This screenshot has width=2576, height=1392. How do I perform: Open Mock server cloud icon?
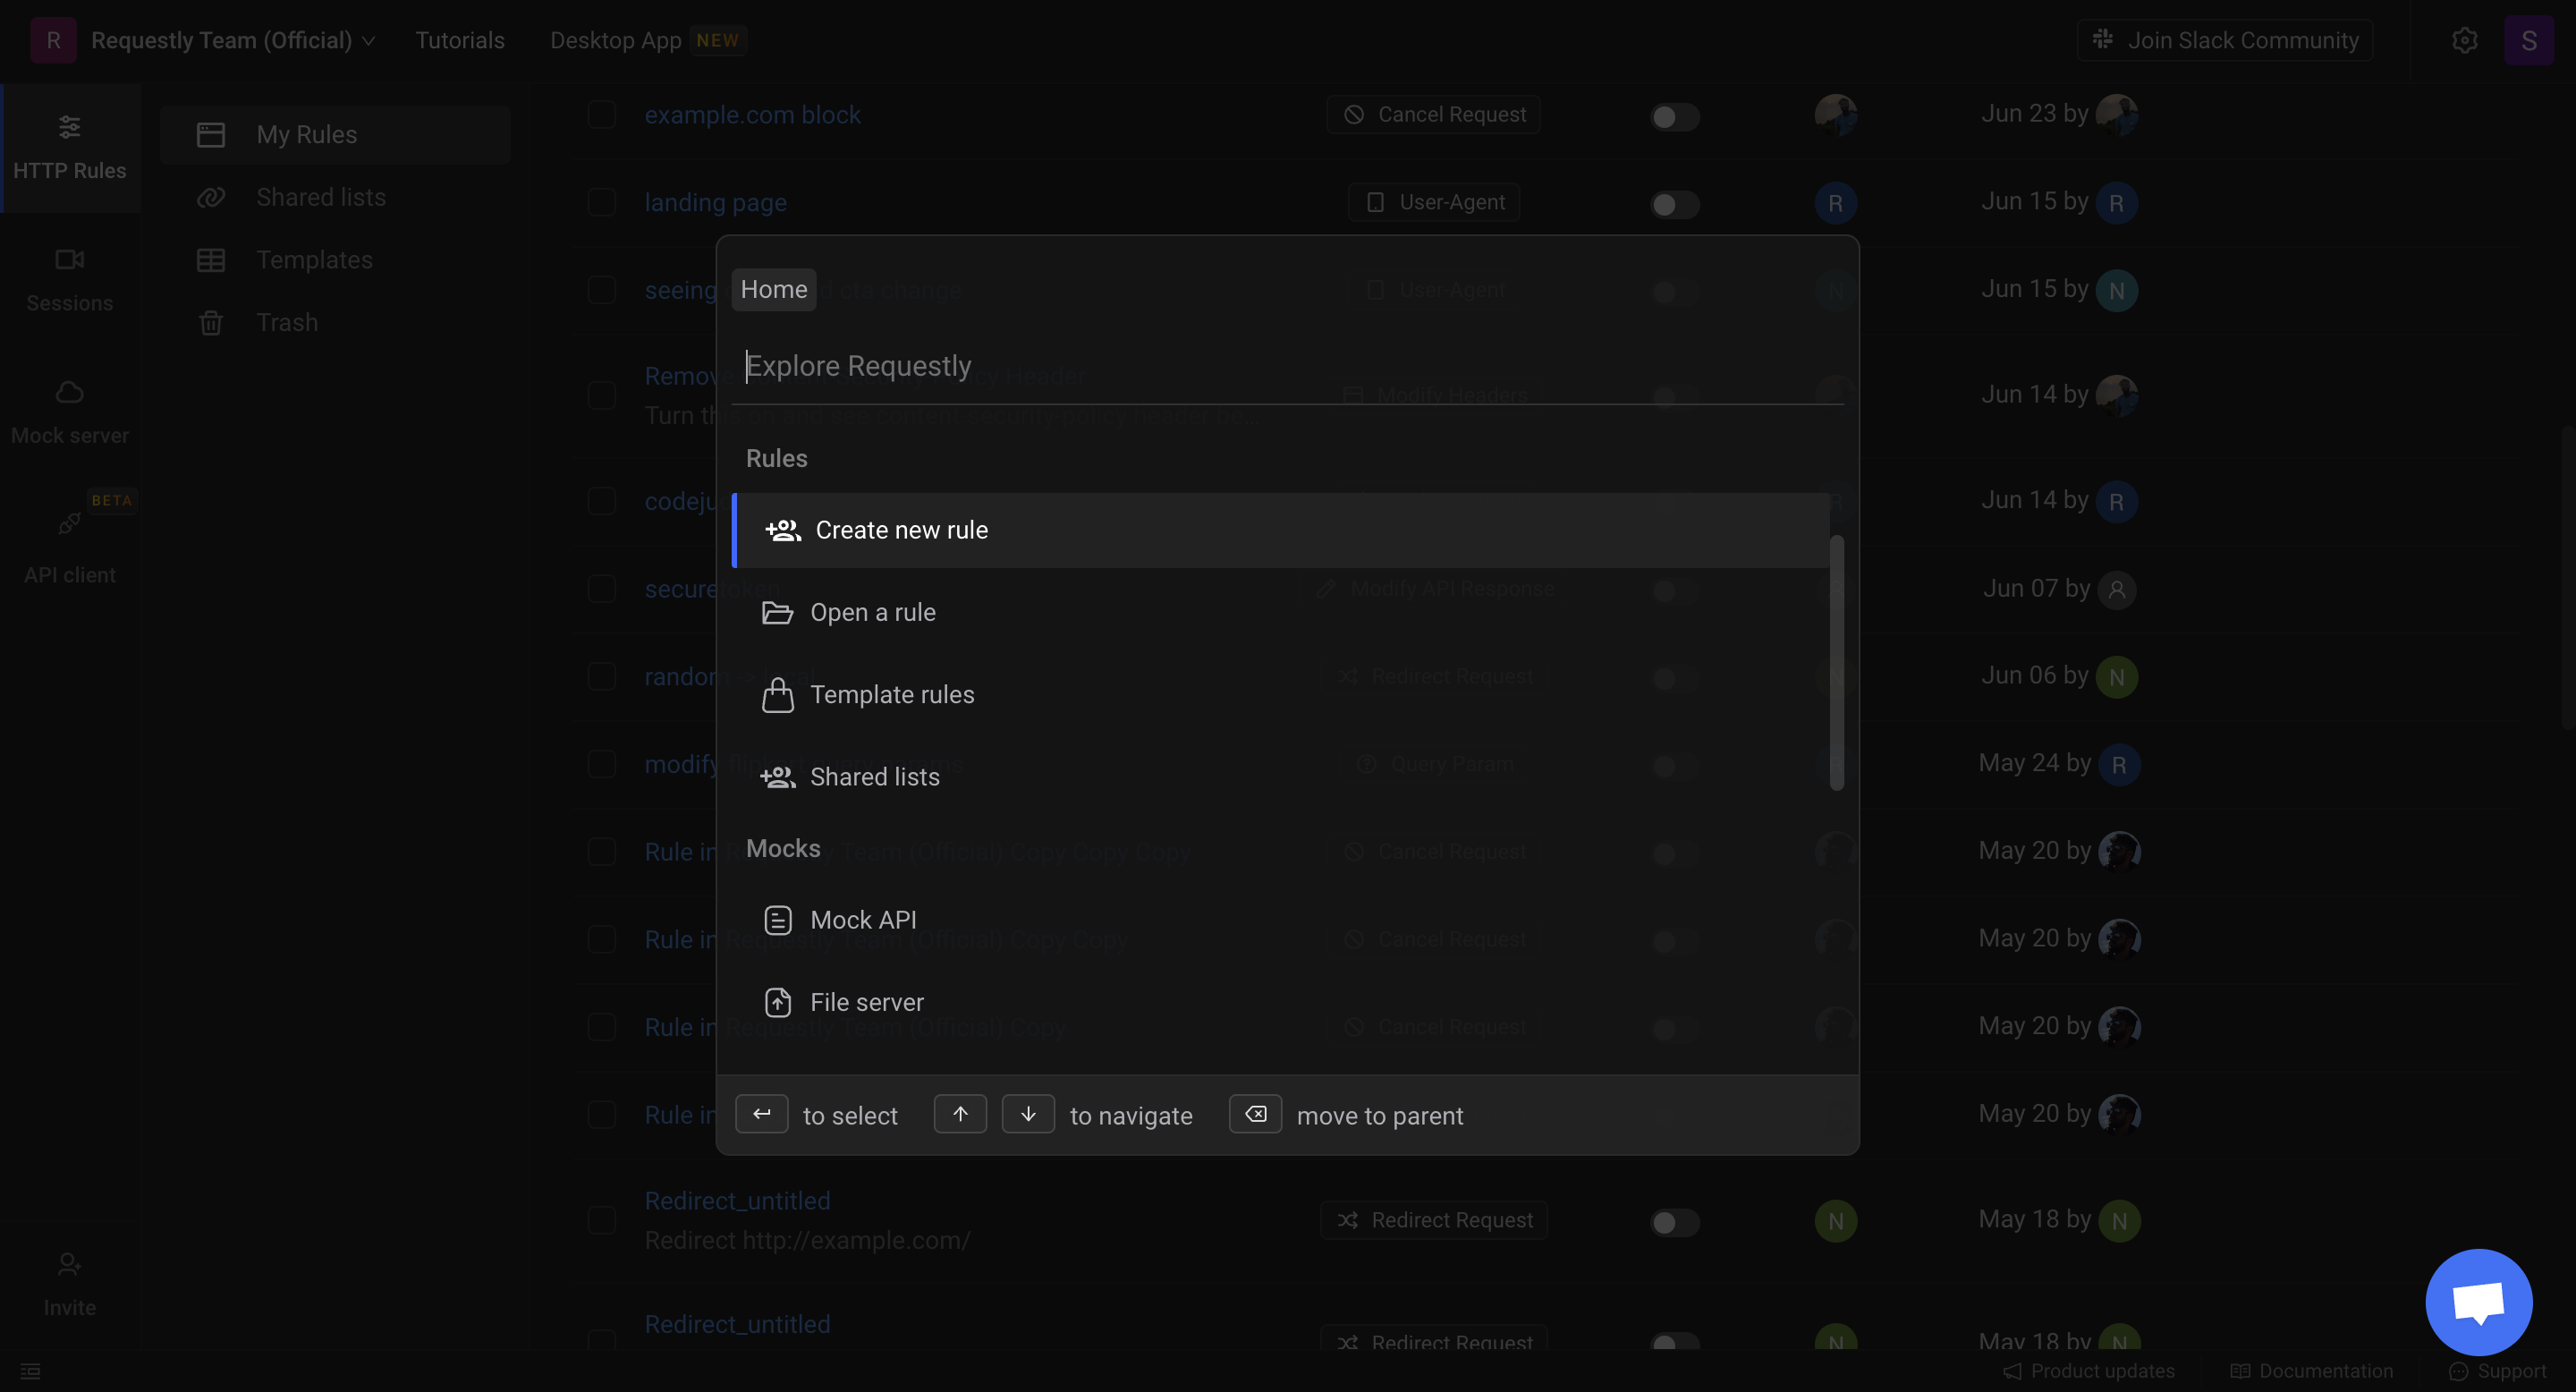(69, 392)
